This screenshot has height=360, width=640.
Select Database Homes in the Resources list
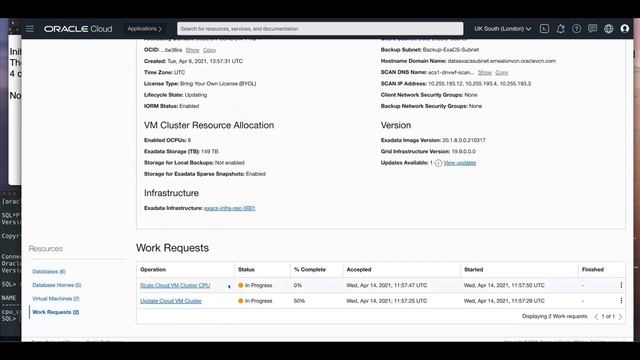[57, 285]
